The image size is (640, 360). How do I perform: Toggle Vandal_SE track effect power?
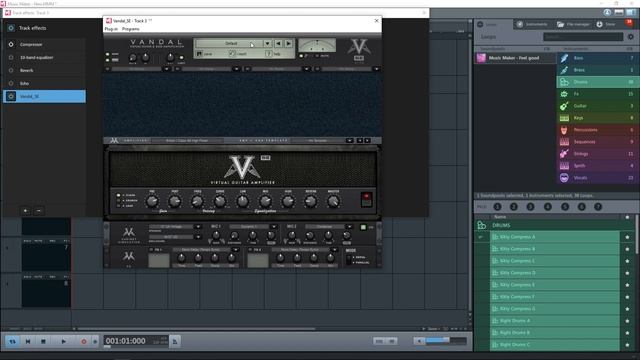click(11, 96)
